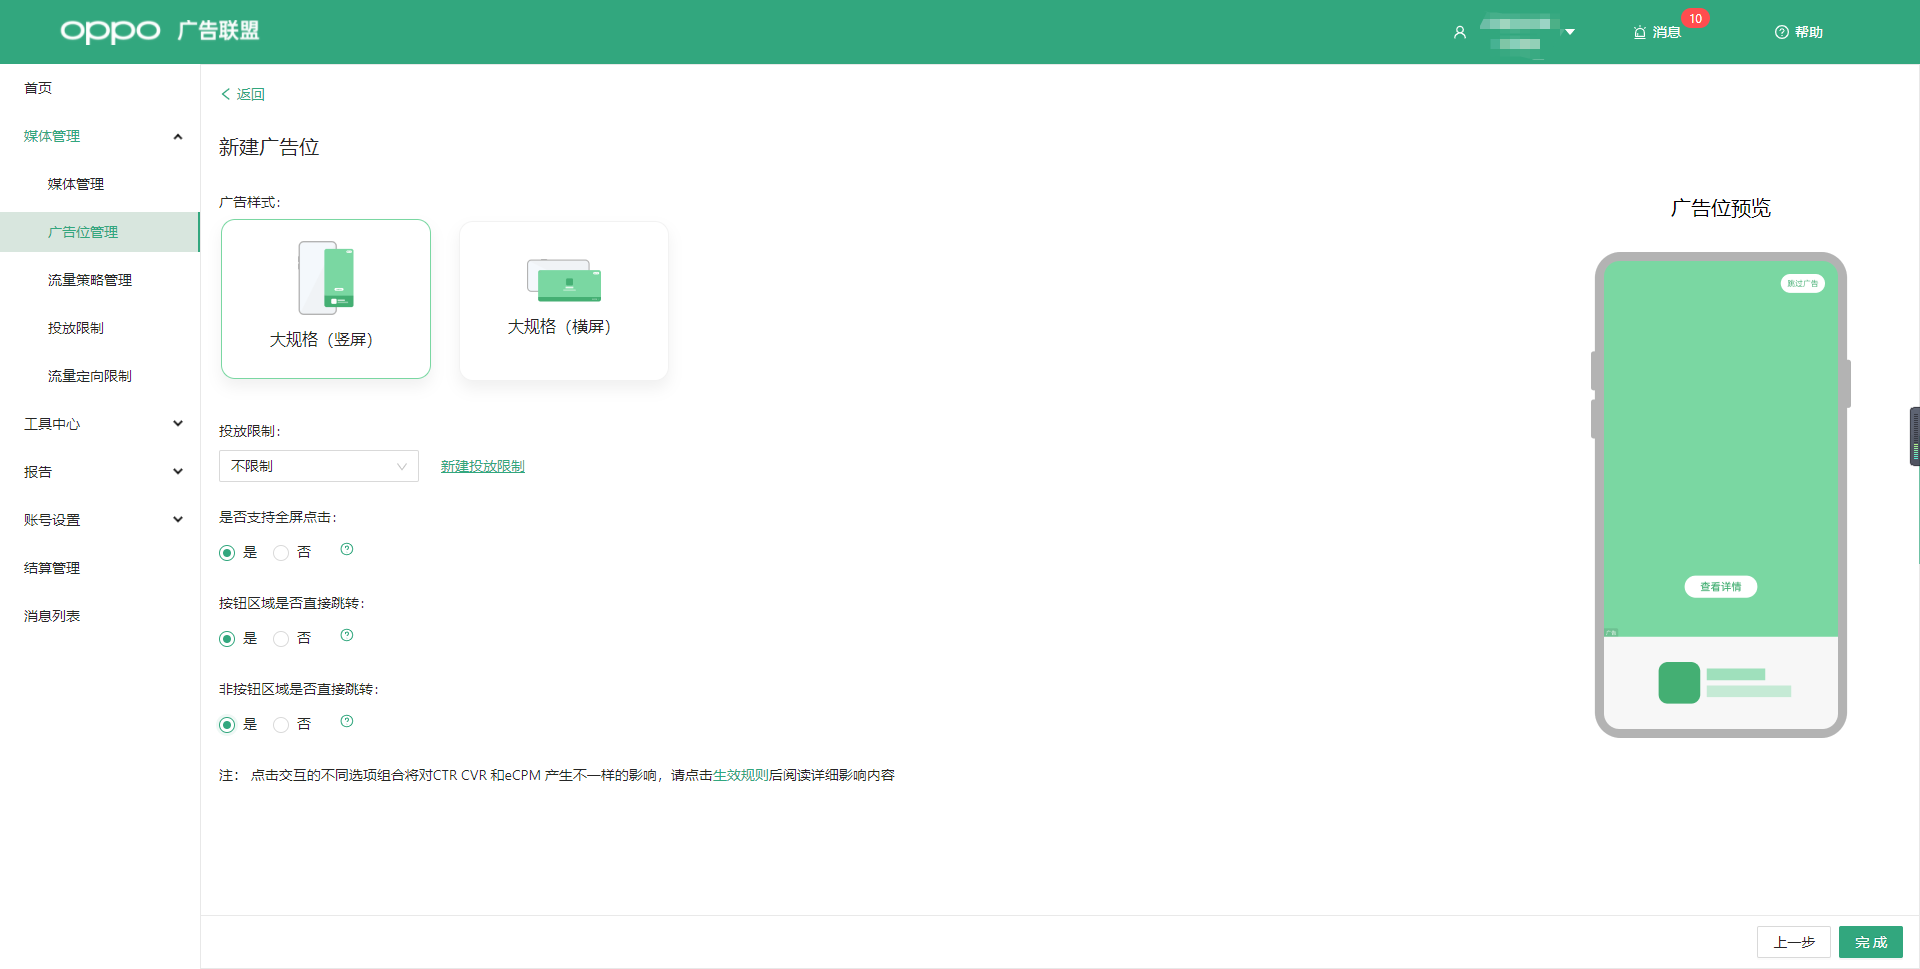
Task: Click help icon beside 非按钮区域是否直接跳转
Action: [347, 722]
